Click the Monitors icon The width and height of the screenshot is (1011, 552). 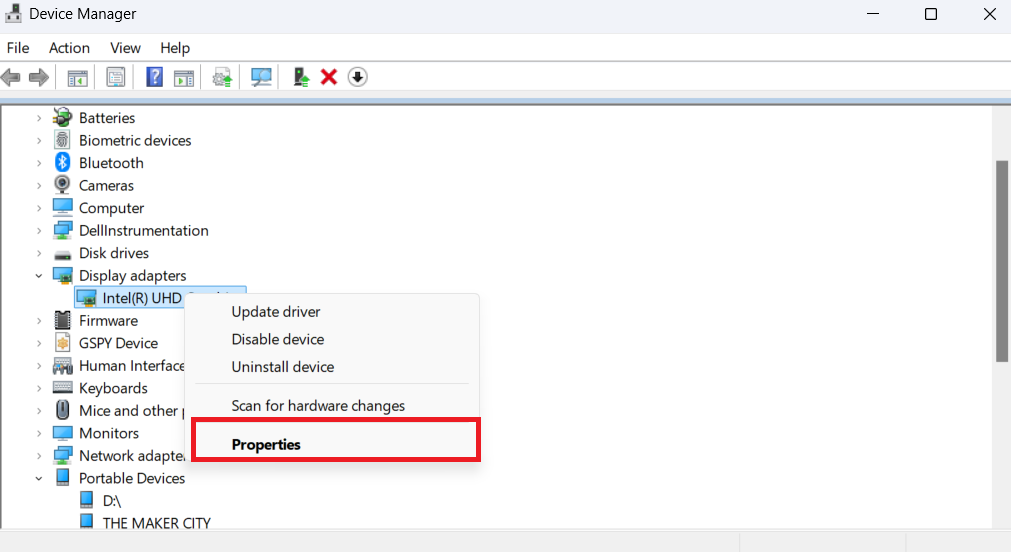coord(63,433)
